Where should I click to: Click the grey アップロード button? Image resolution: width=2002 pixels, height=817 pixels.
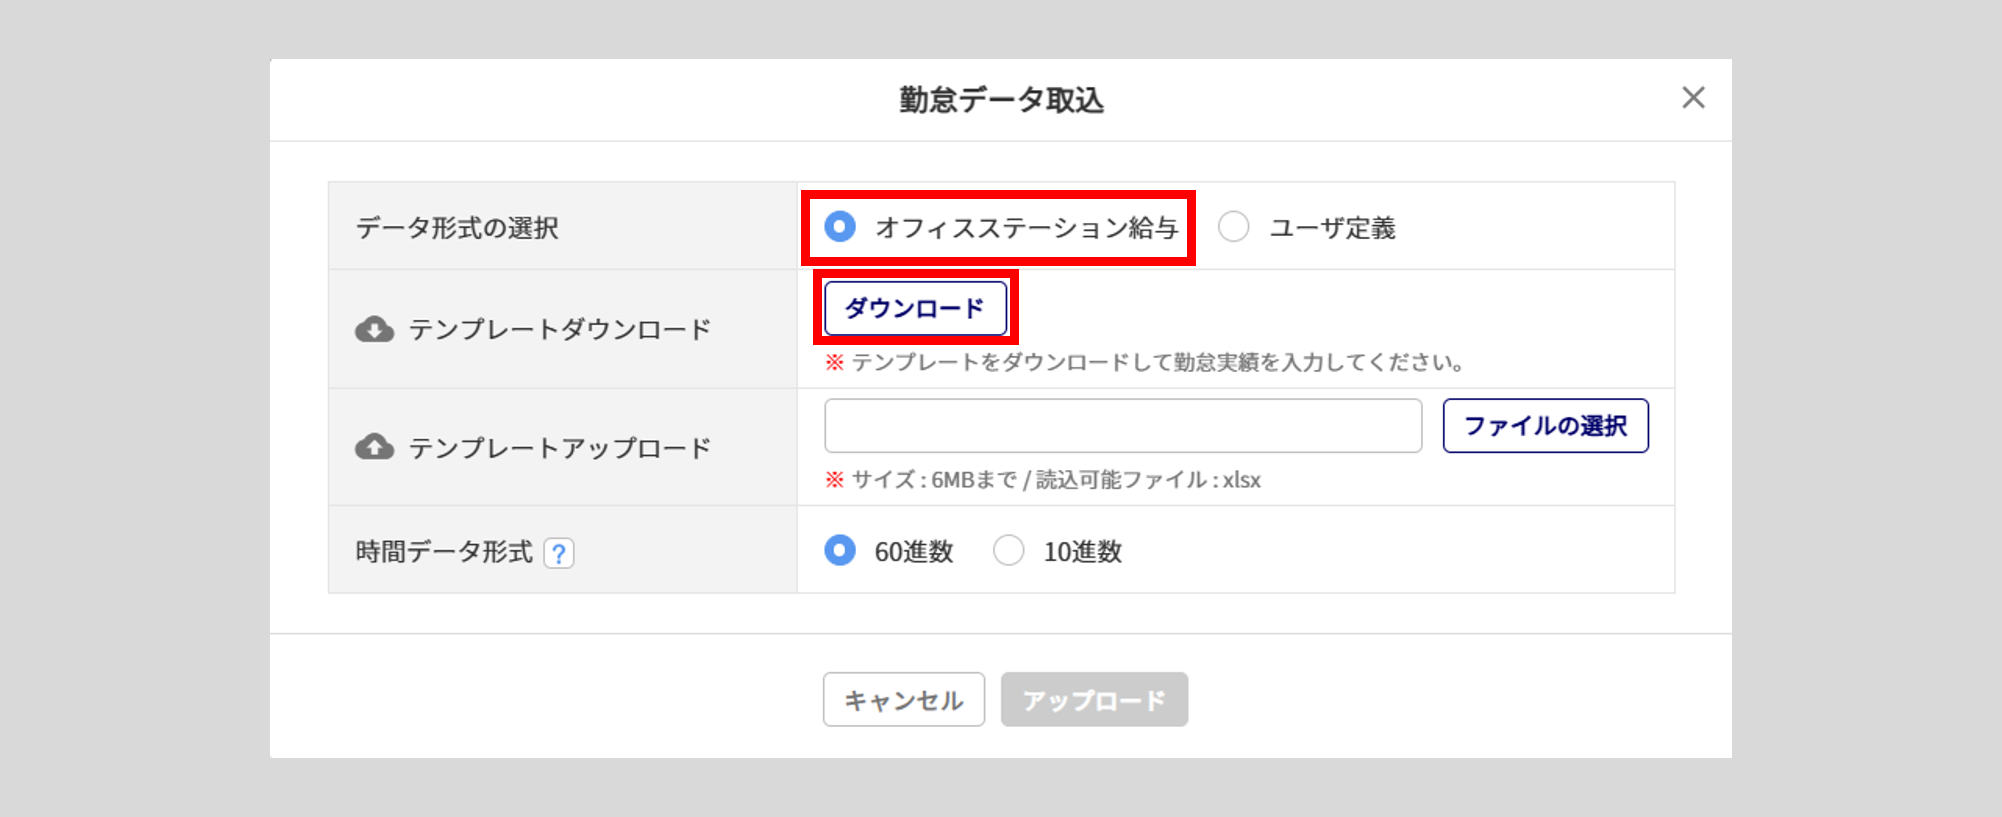pyautogui.click(x=1093, y=700)
